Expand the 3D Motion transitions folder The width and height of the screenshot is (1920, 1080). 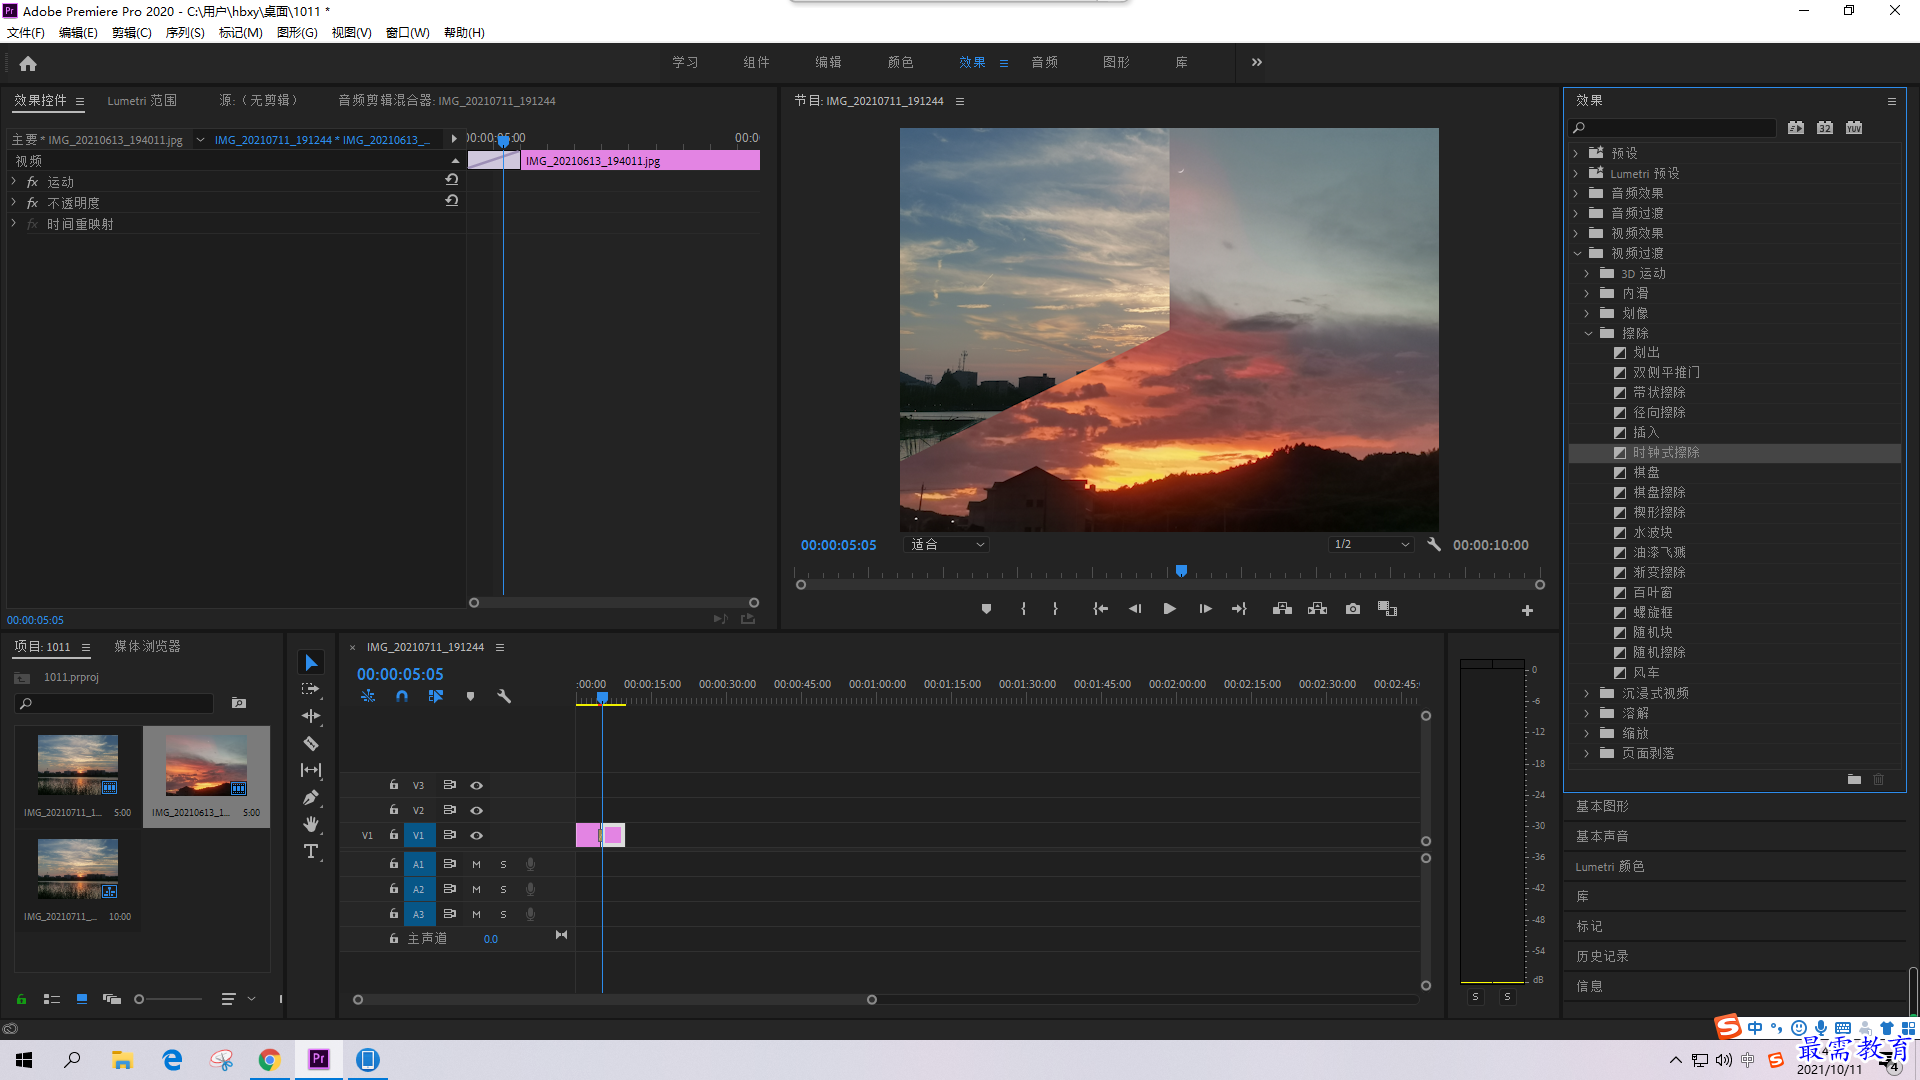point(1588,273)
